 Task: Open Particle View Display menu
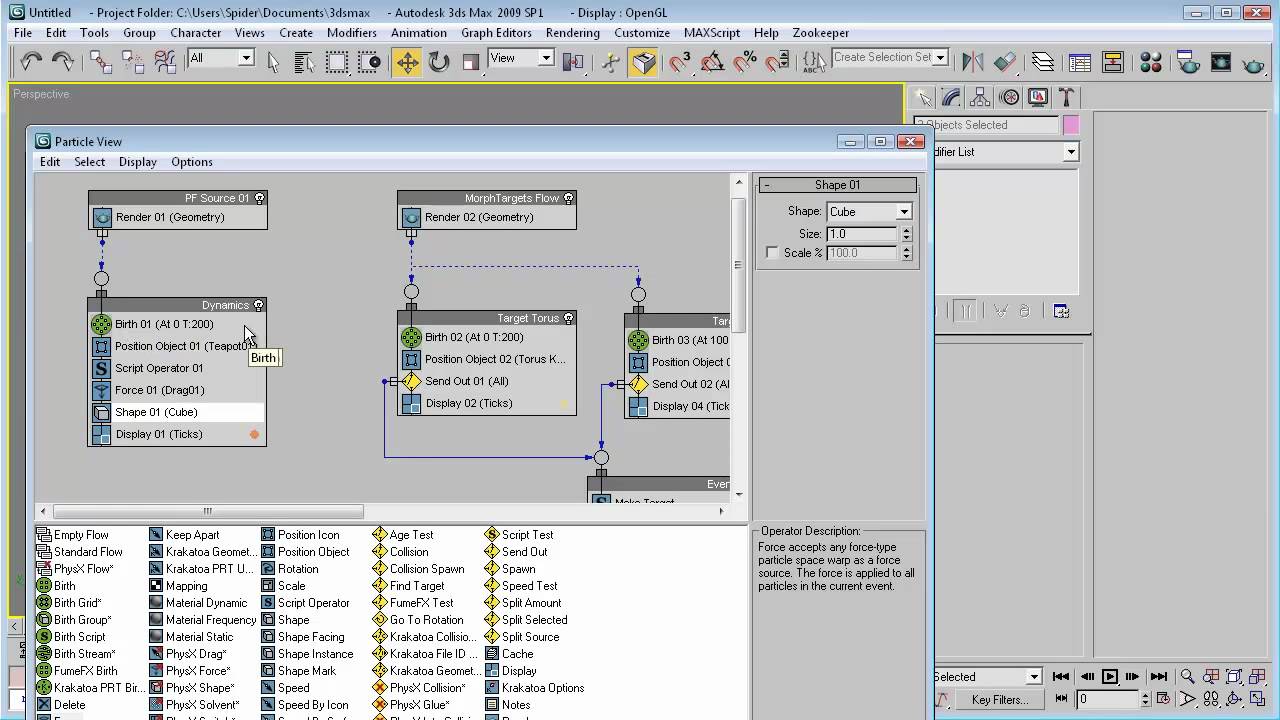137,162
